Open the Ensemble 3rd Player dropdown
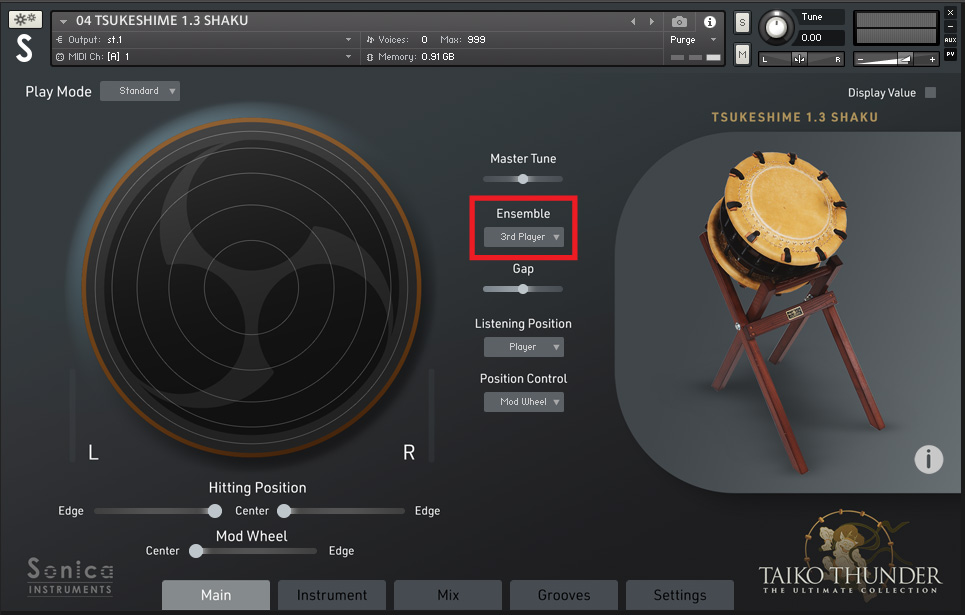The width and height of the screenshot is (965, 615). coord(524,237)
